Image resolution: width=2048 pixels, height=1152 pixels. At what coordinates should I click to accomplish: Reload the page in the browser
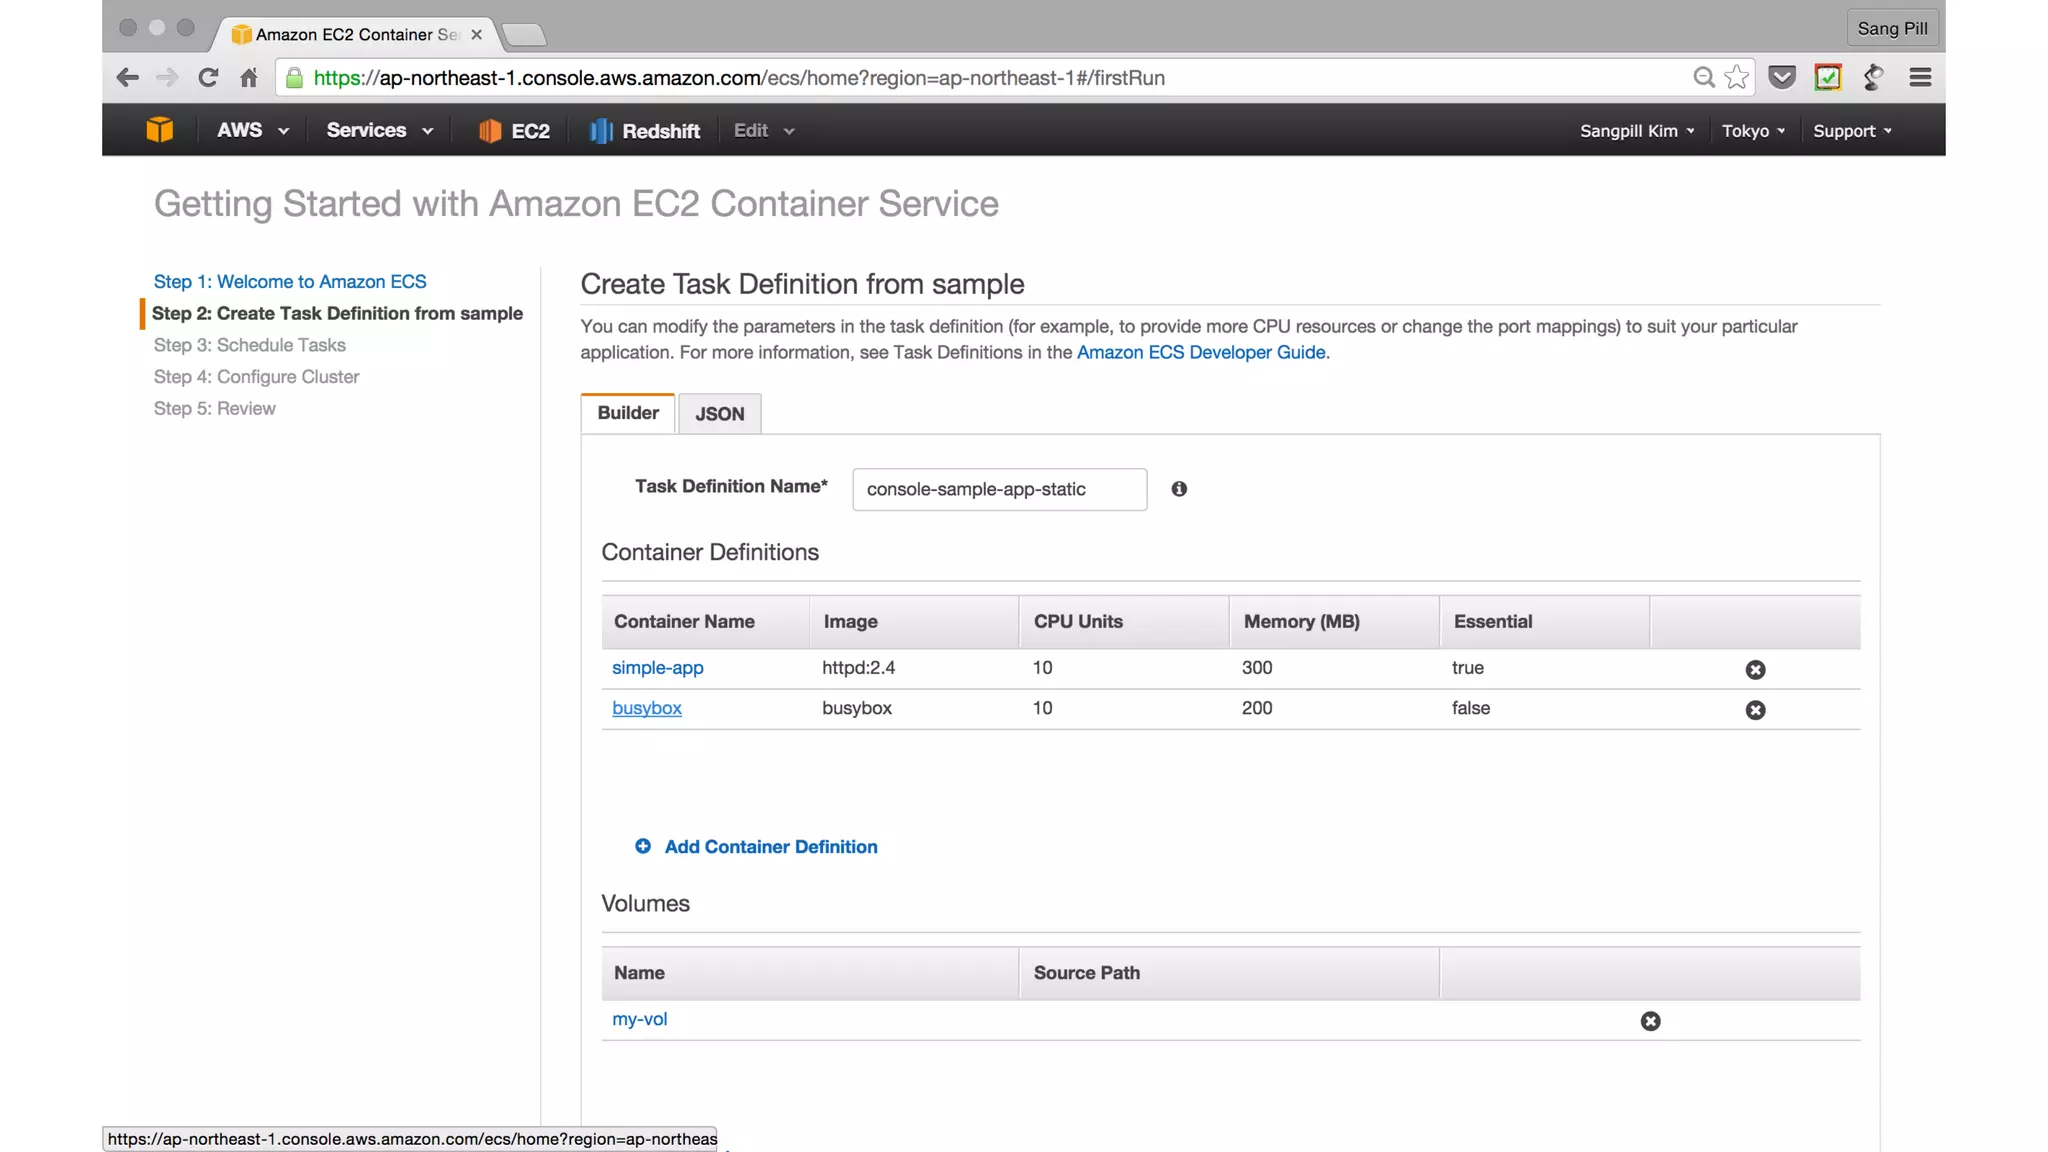(208, 77)
